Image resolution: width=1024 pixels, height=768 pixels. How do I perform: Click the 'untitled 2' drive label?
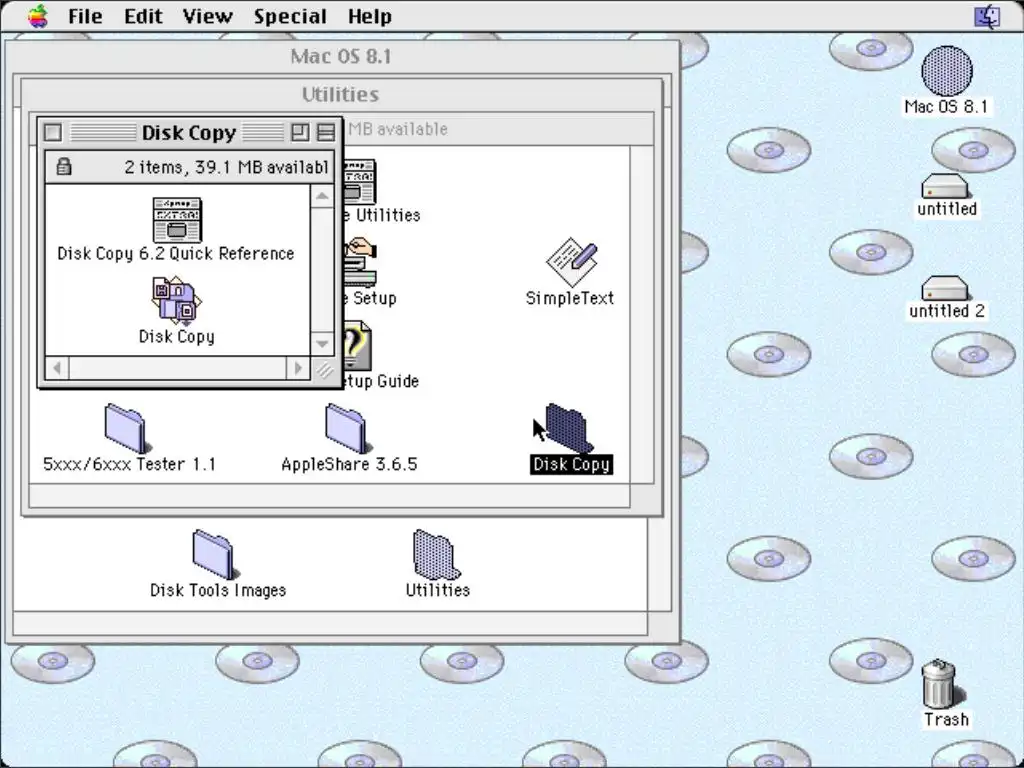point(946,311)
